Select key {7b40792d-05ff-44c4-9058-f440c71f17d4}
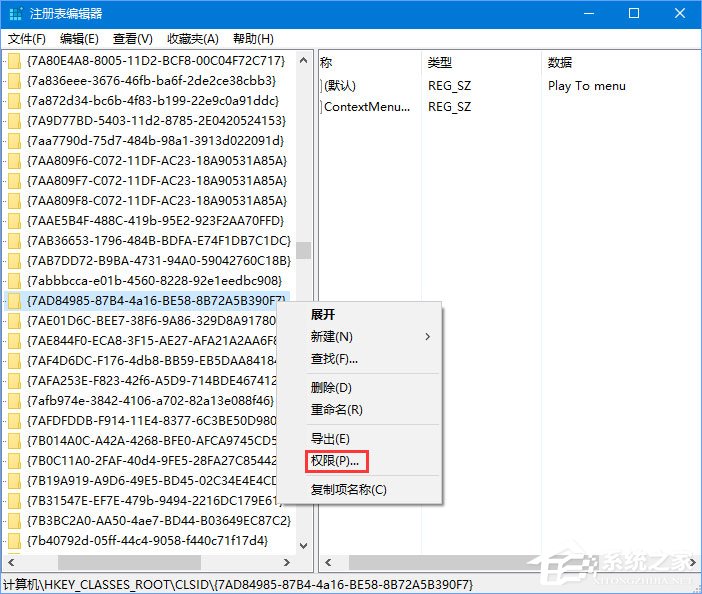Viewport: 702px width, 594px height. (147, 541)
